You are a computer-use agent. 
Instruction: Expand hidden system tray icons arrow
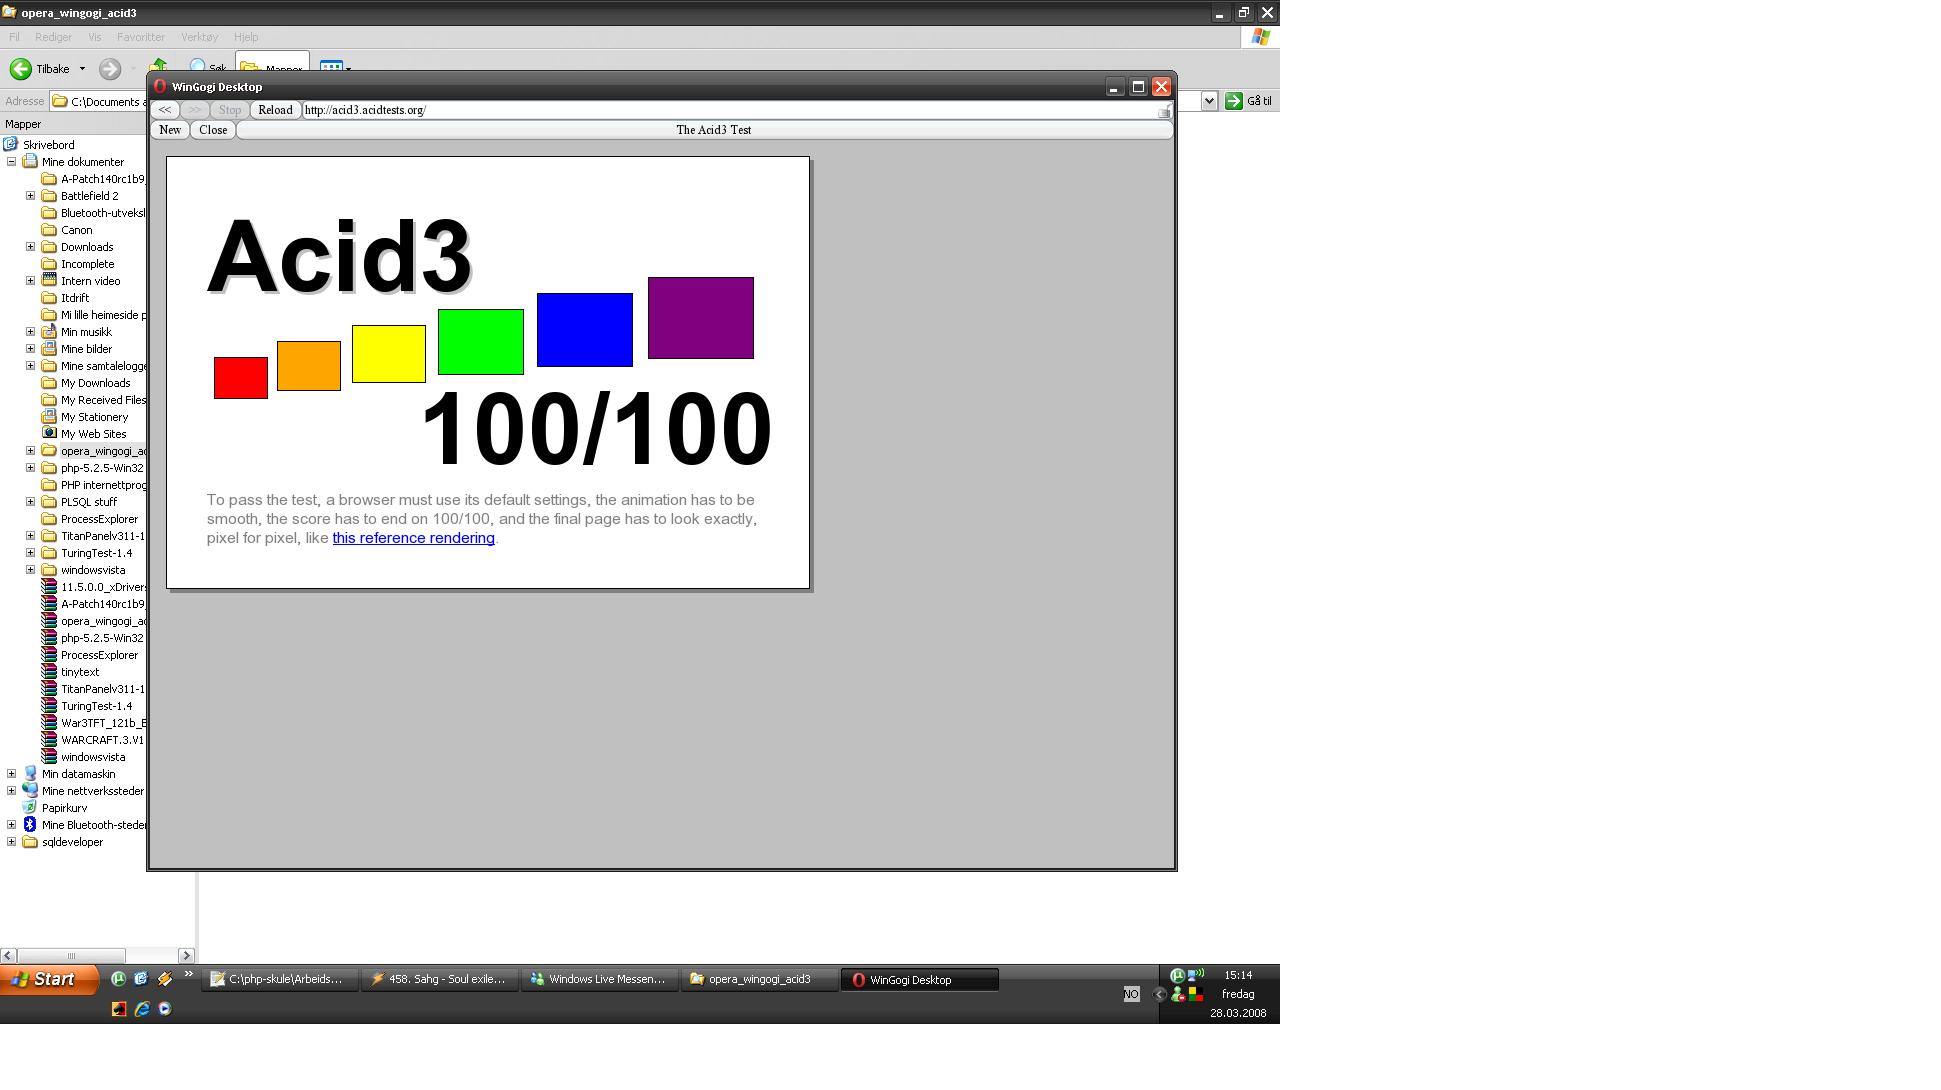pyautogui.click(x=1160, y=994)
